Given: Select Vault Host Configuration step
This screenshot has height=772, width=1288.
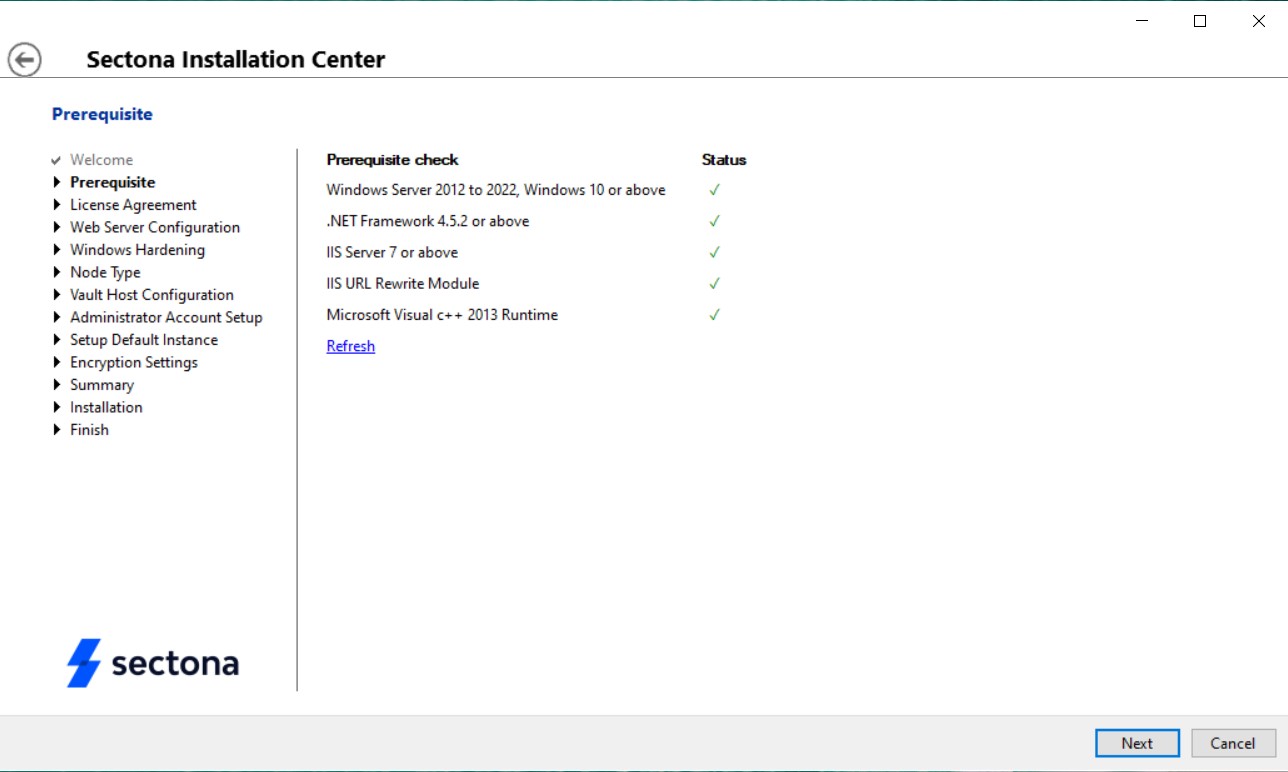Looking at the screenshot, I should pos(151,294).
